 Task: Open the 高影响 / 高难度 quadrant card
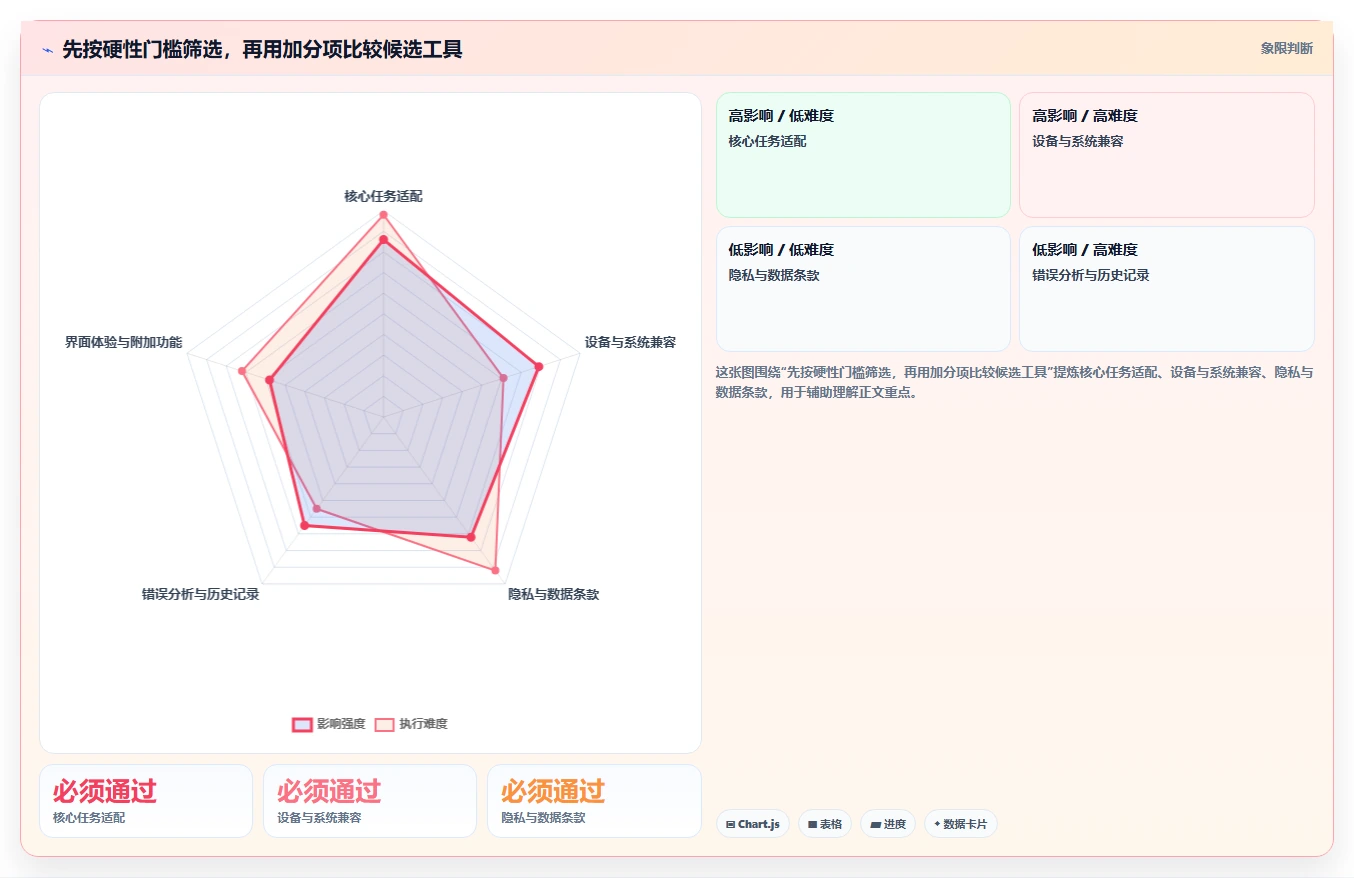tap(1167, 155)
